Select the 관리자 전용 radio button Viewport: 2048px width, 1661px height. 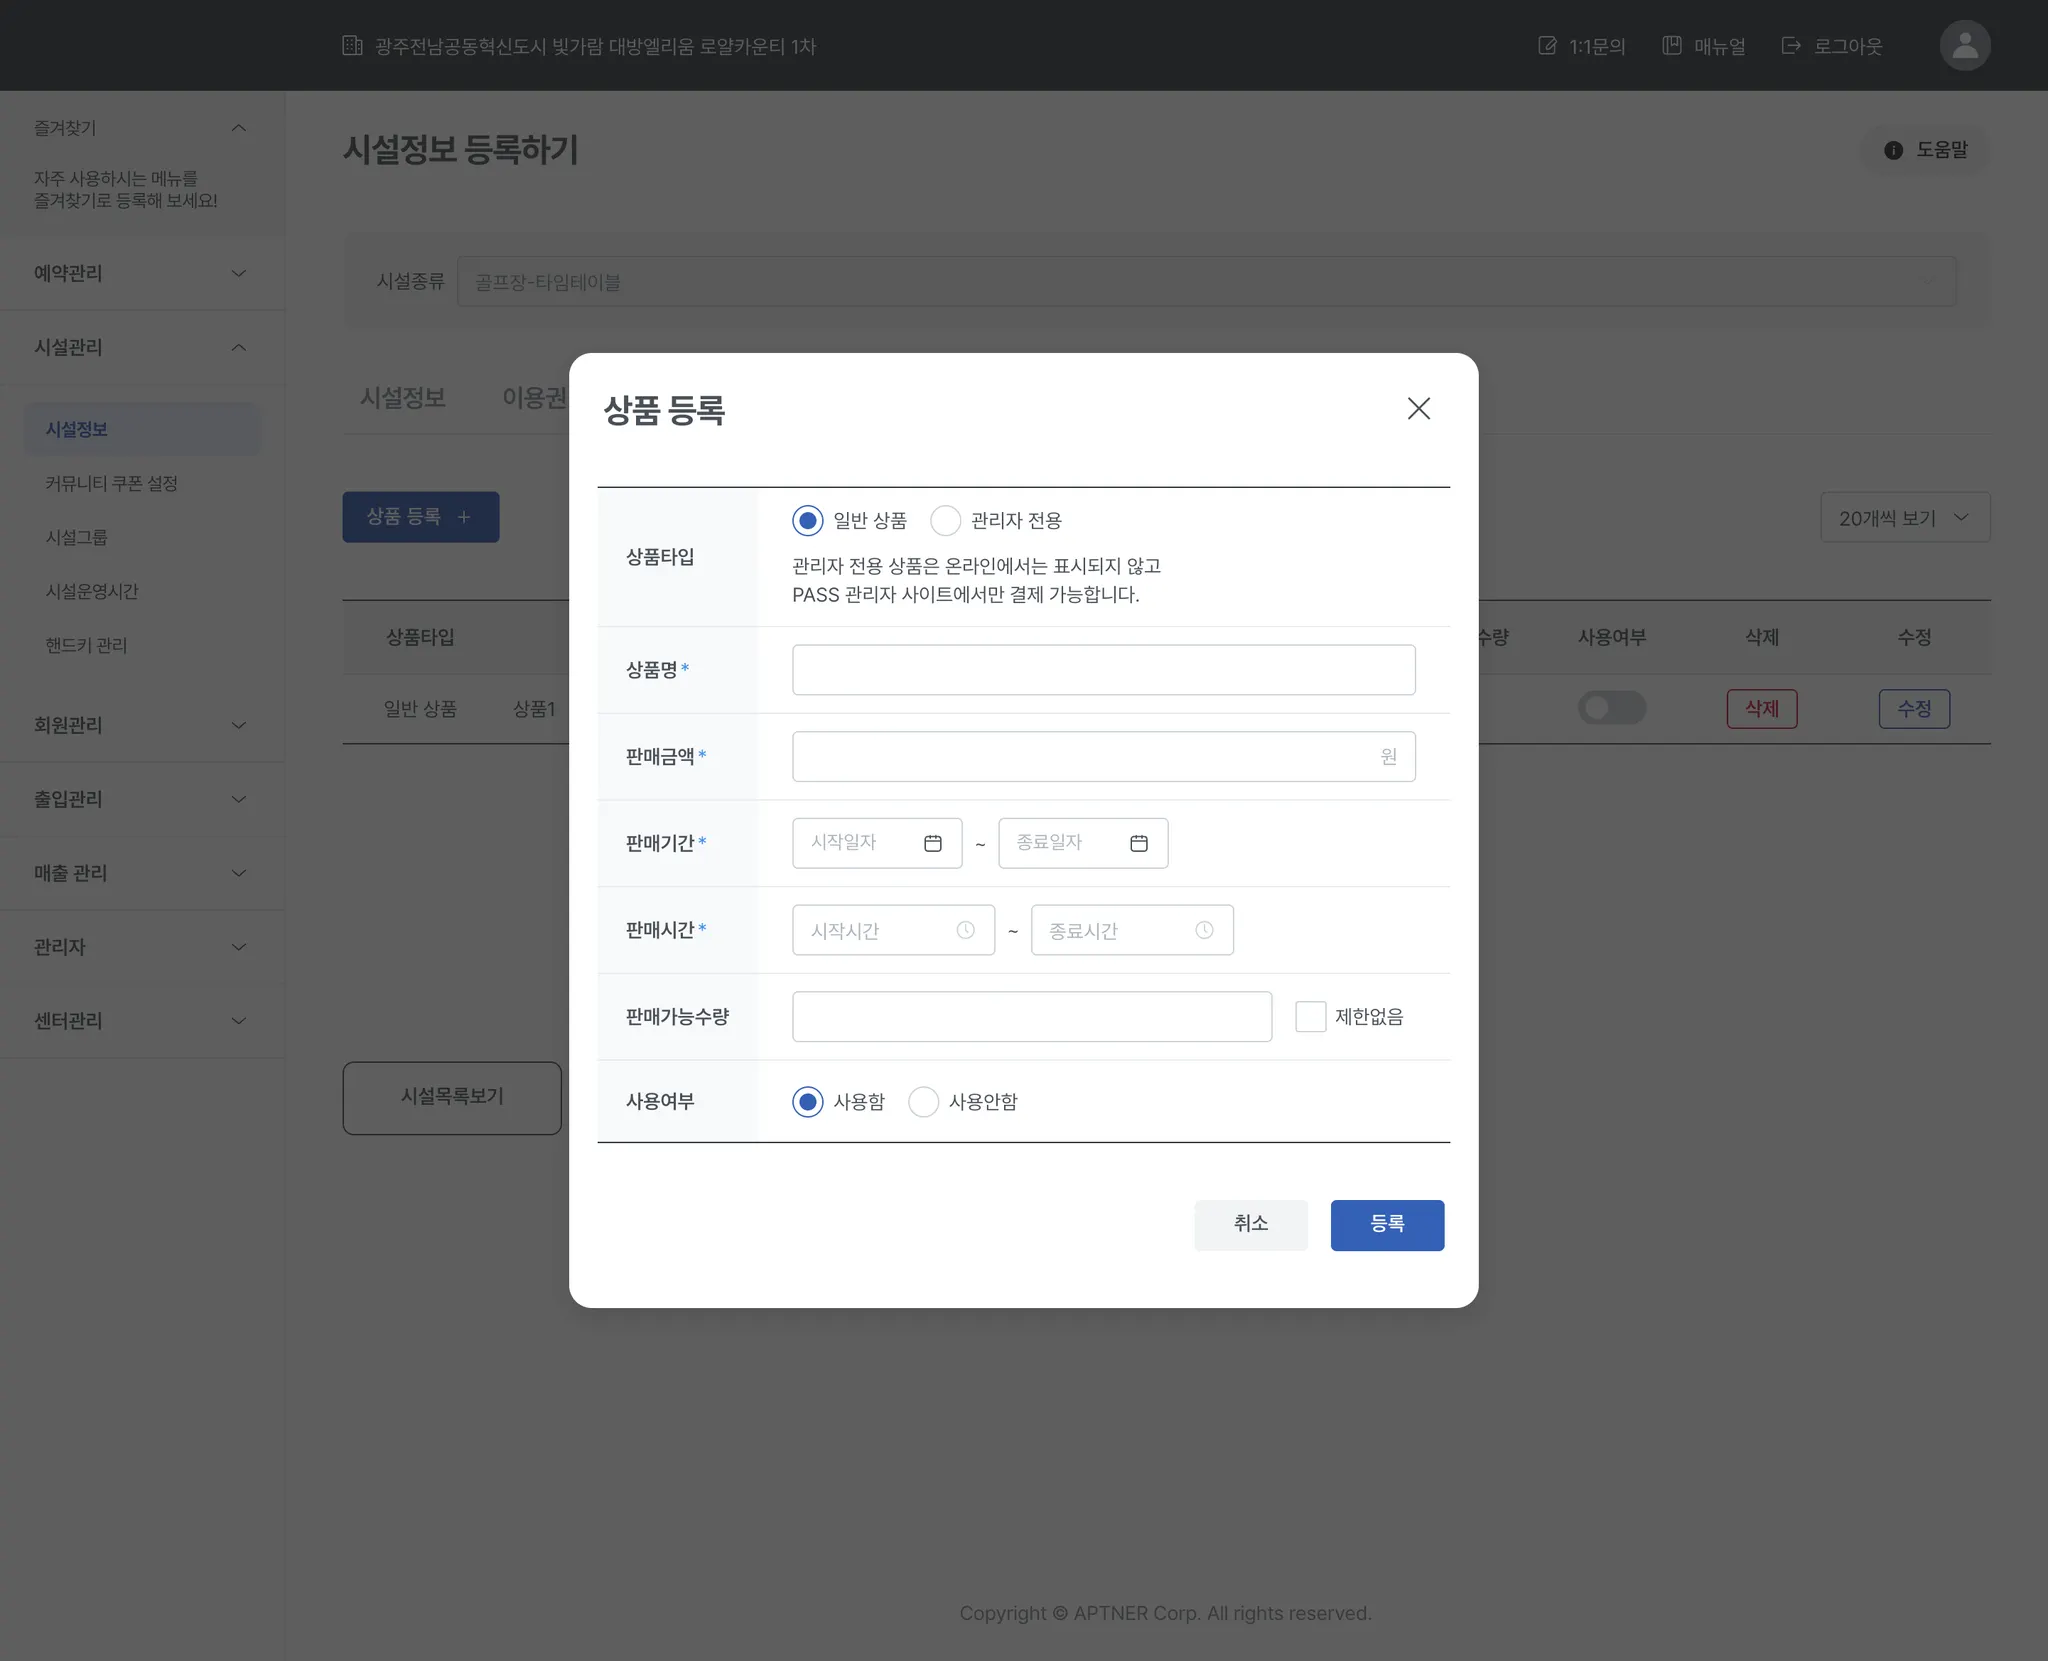coord(945,520)
